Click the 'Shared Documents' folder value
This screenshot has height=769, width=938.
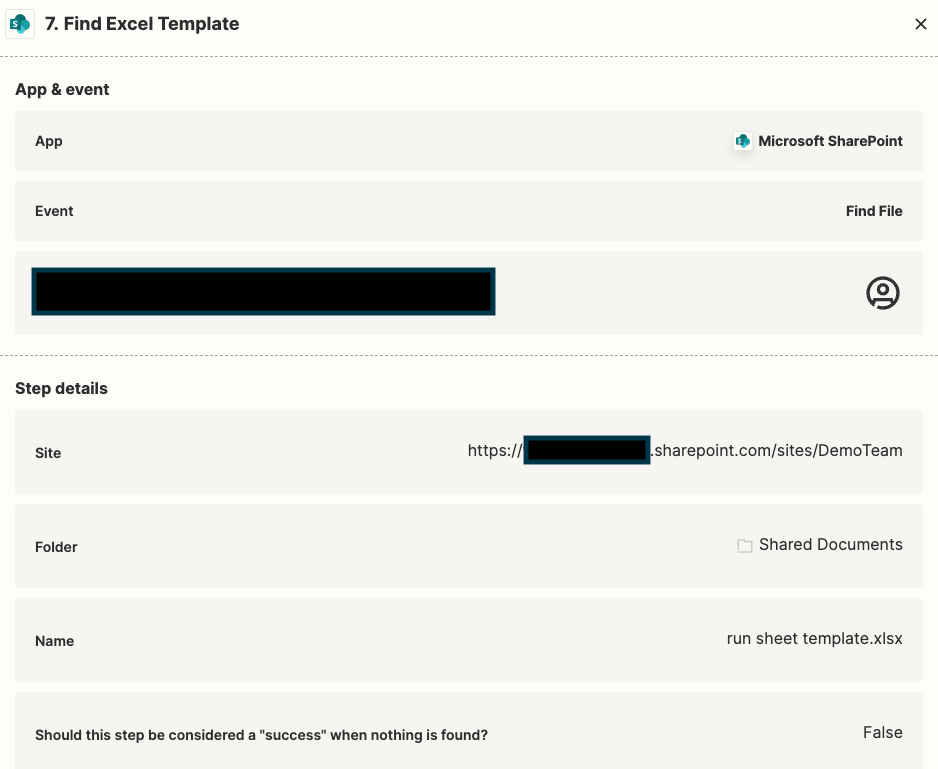click(x=830, y=545)
